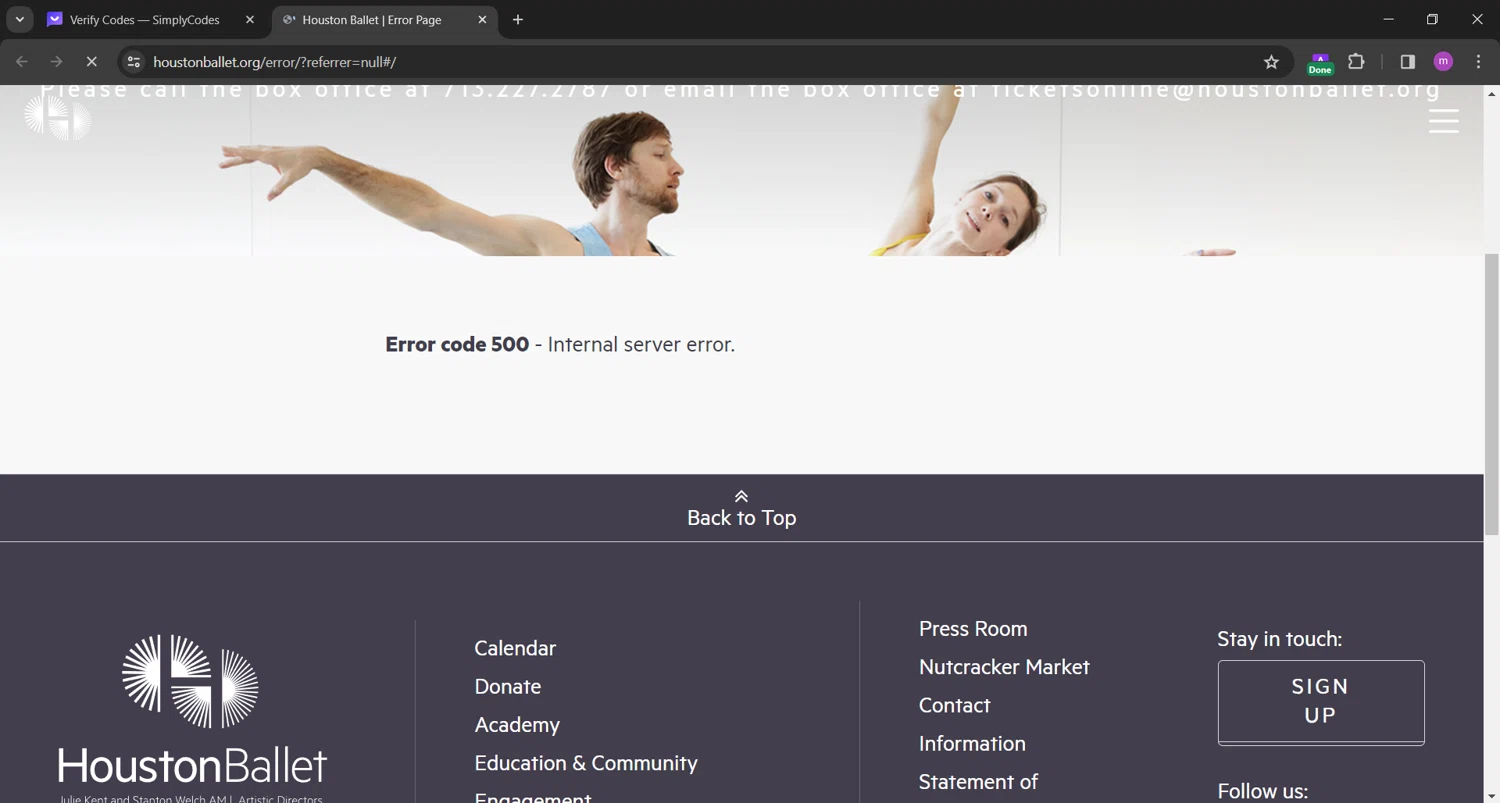Minimize the browser window

[x=1388, y=19]
